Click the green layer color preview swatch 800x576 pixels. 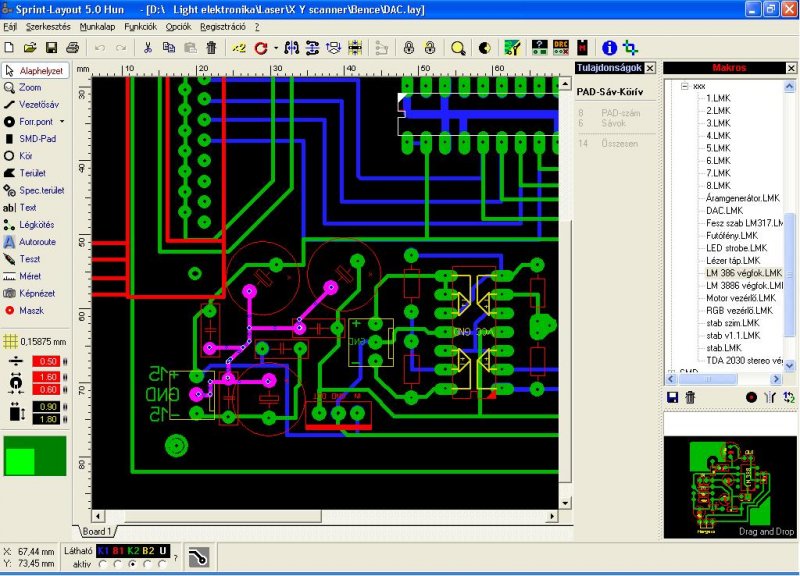pos(35,456)
